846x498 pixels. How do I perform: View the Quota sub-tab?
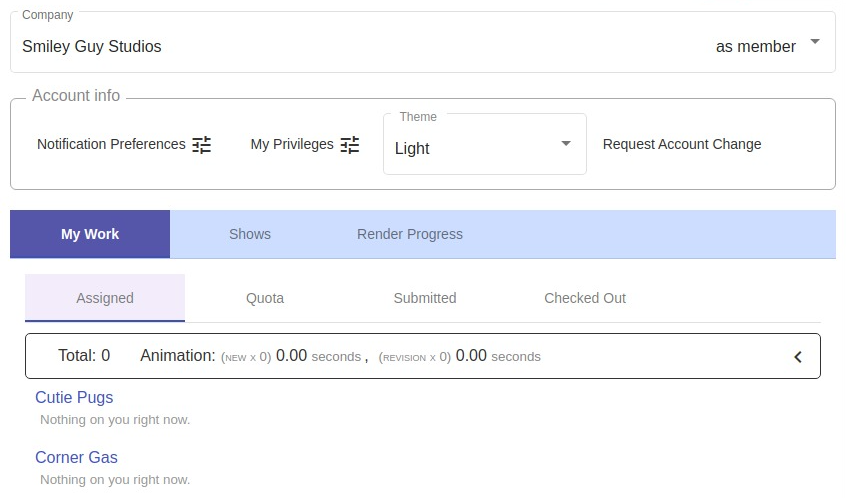[265, 298]
